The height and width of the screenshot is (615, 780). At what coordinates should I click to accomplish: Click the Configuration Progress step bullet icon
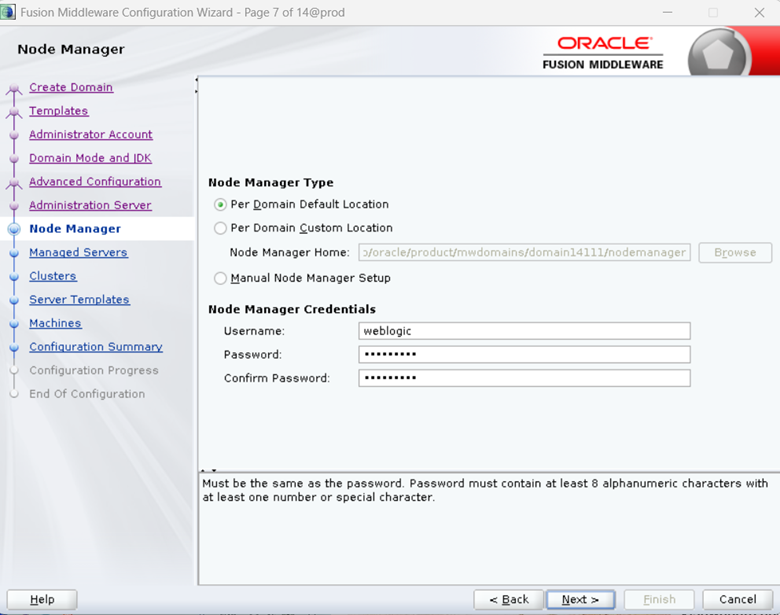(x=14, y=371)
